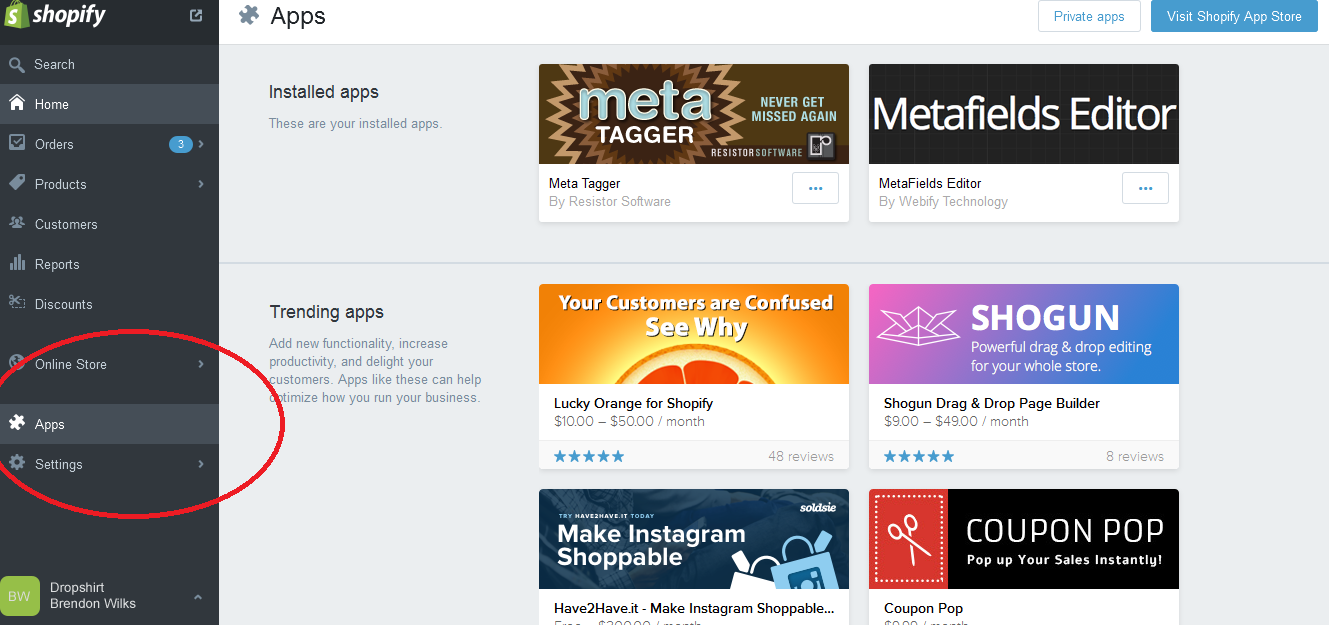Click the Products tag icon
This screenshot has height=625, width=1329.
pyautogui.click(x=17, y=183)
